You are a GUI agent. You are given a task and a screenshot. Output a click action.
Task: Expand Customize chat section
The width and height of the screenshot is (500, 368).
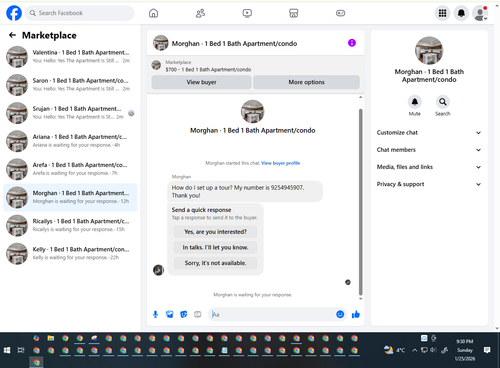click(x=429, y=133)
